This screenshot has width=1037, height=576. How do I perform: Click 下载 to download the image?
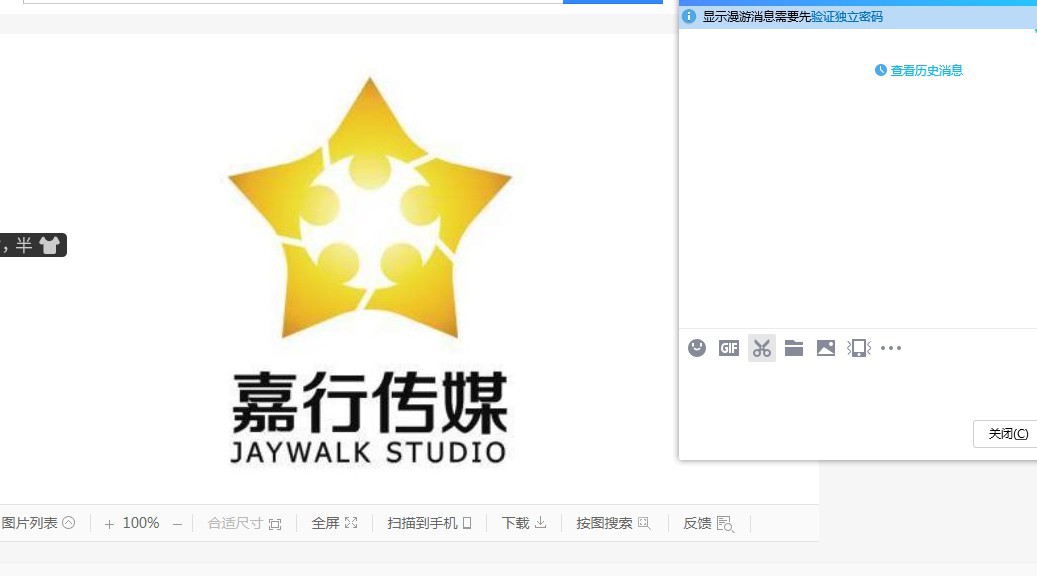tap(524, 523)
